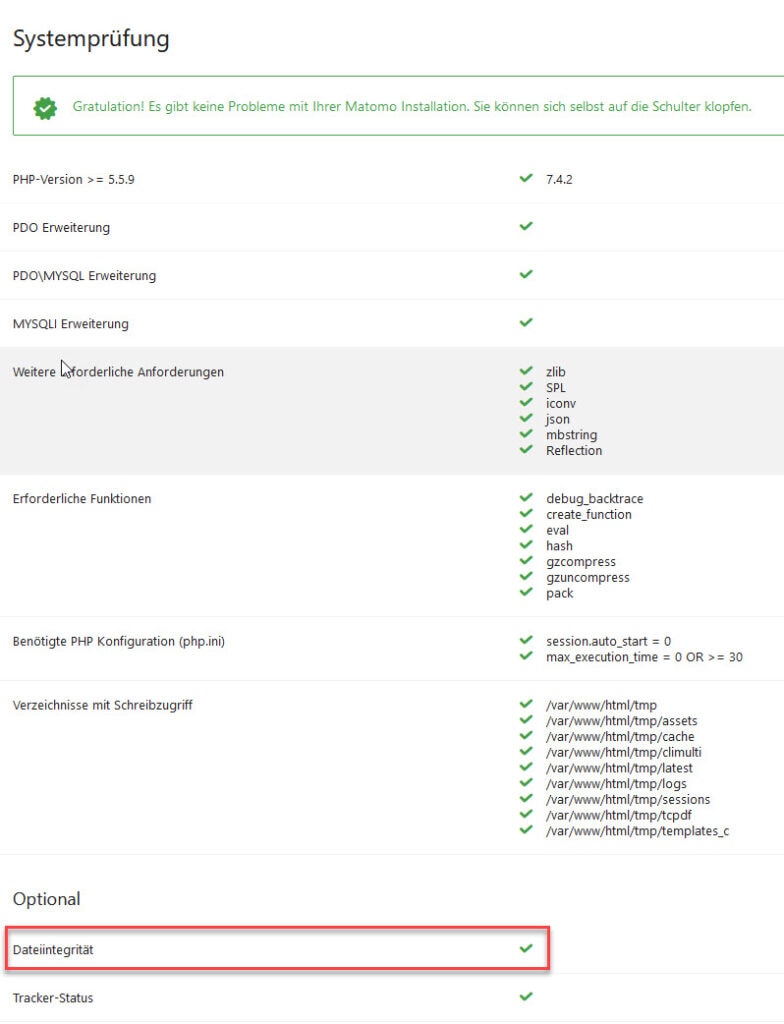Image resolution: width=784 pixels, height=1024 pixels.
Task: Click the version value 7.4.2
Action: [x=559, y=180]
